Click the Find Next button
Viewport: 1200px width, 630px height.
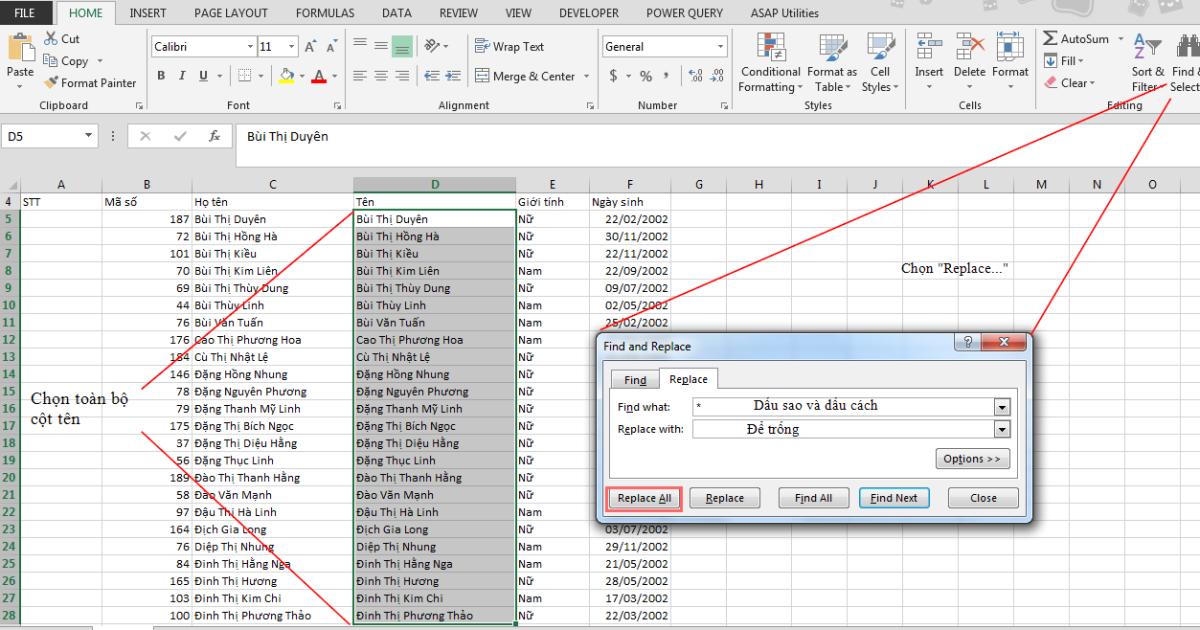pos(894,497)
